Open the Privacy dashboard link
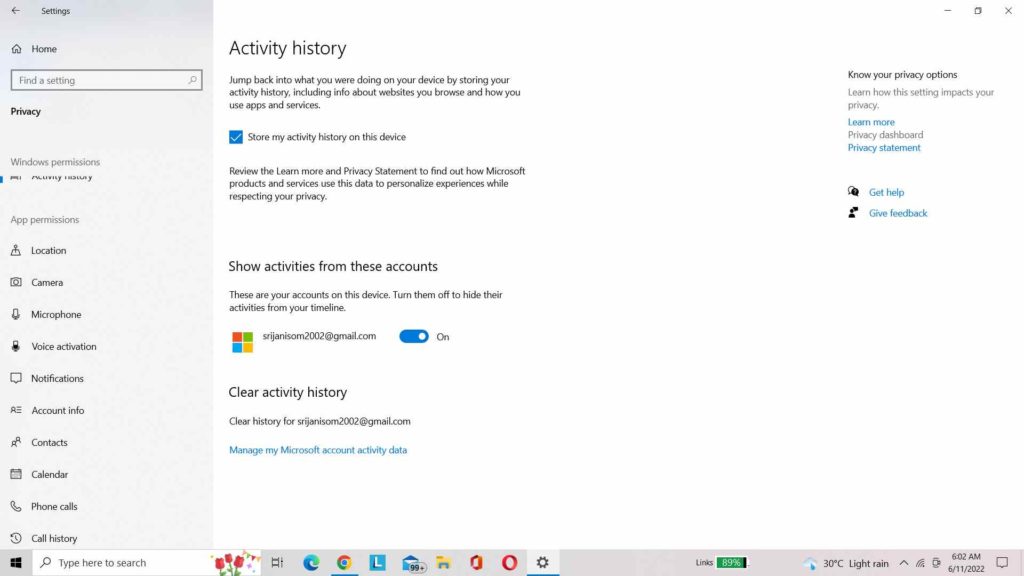The image size is (1024, 576). pyautogui.click(x=884, y=134)
